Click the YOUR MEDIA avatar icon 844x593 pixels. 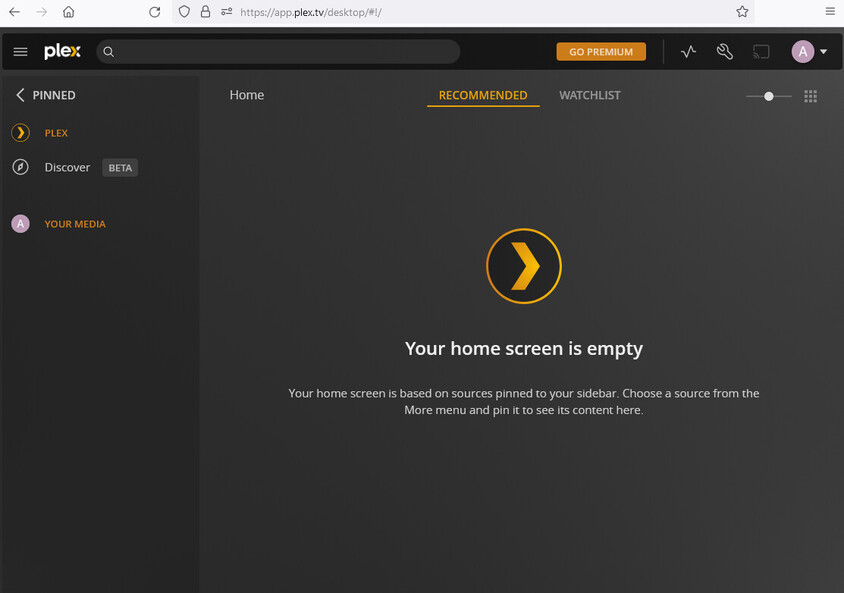point(20,224)
